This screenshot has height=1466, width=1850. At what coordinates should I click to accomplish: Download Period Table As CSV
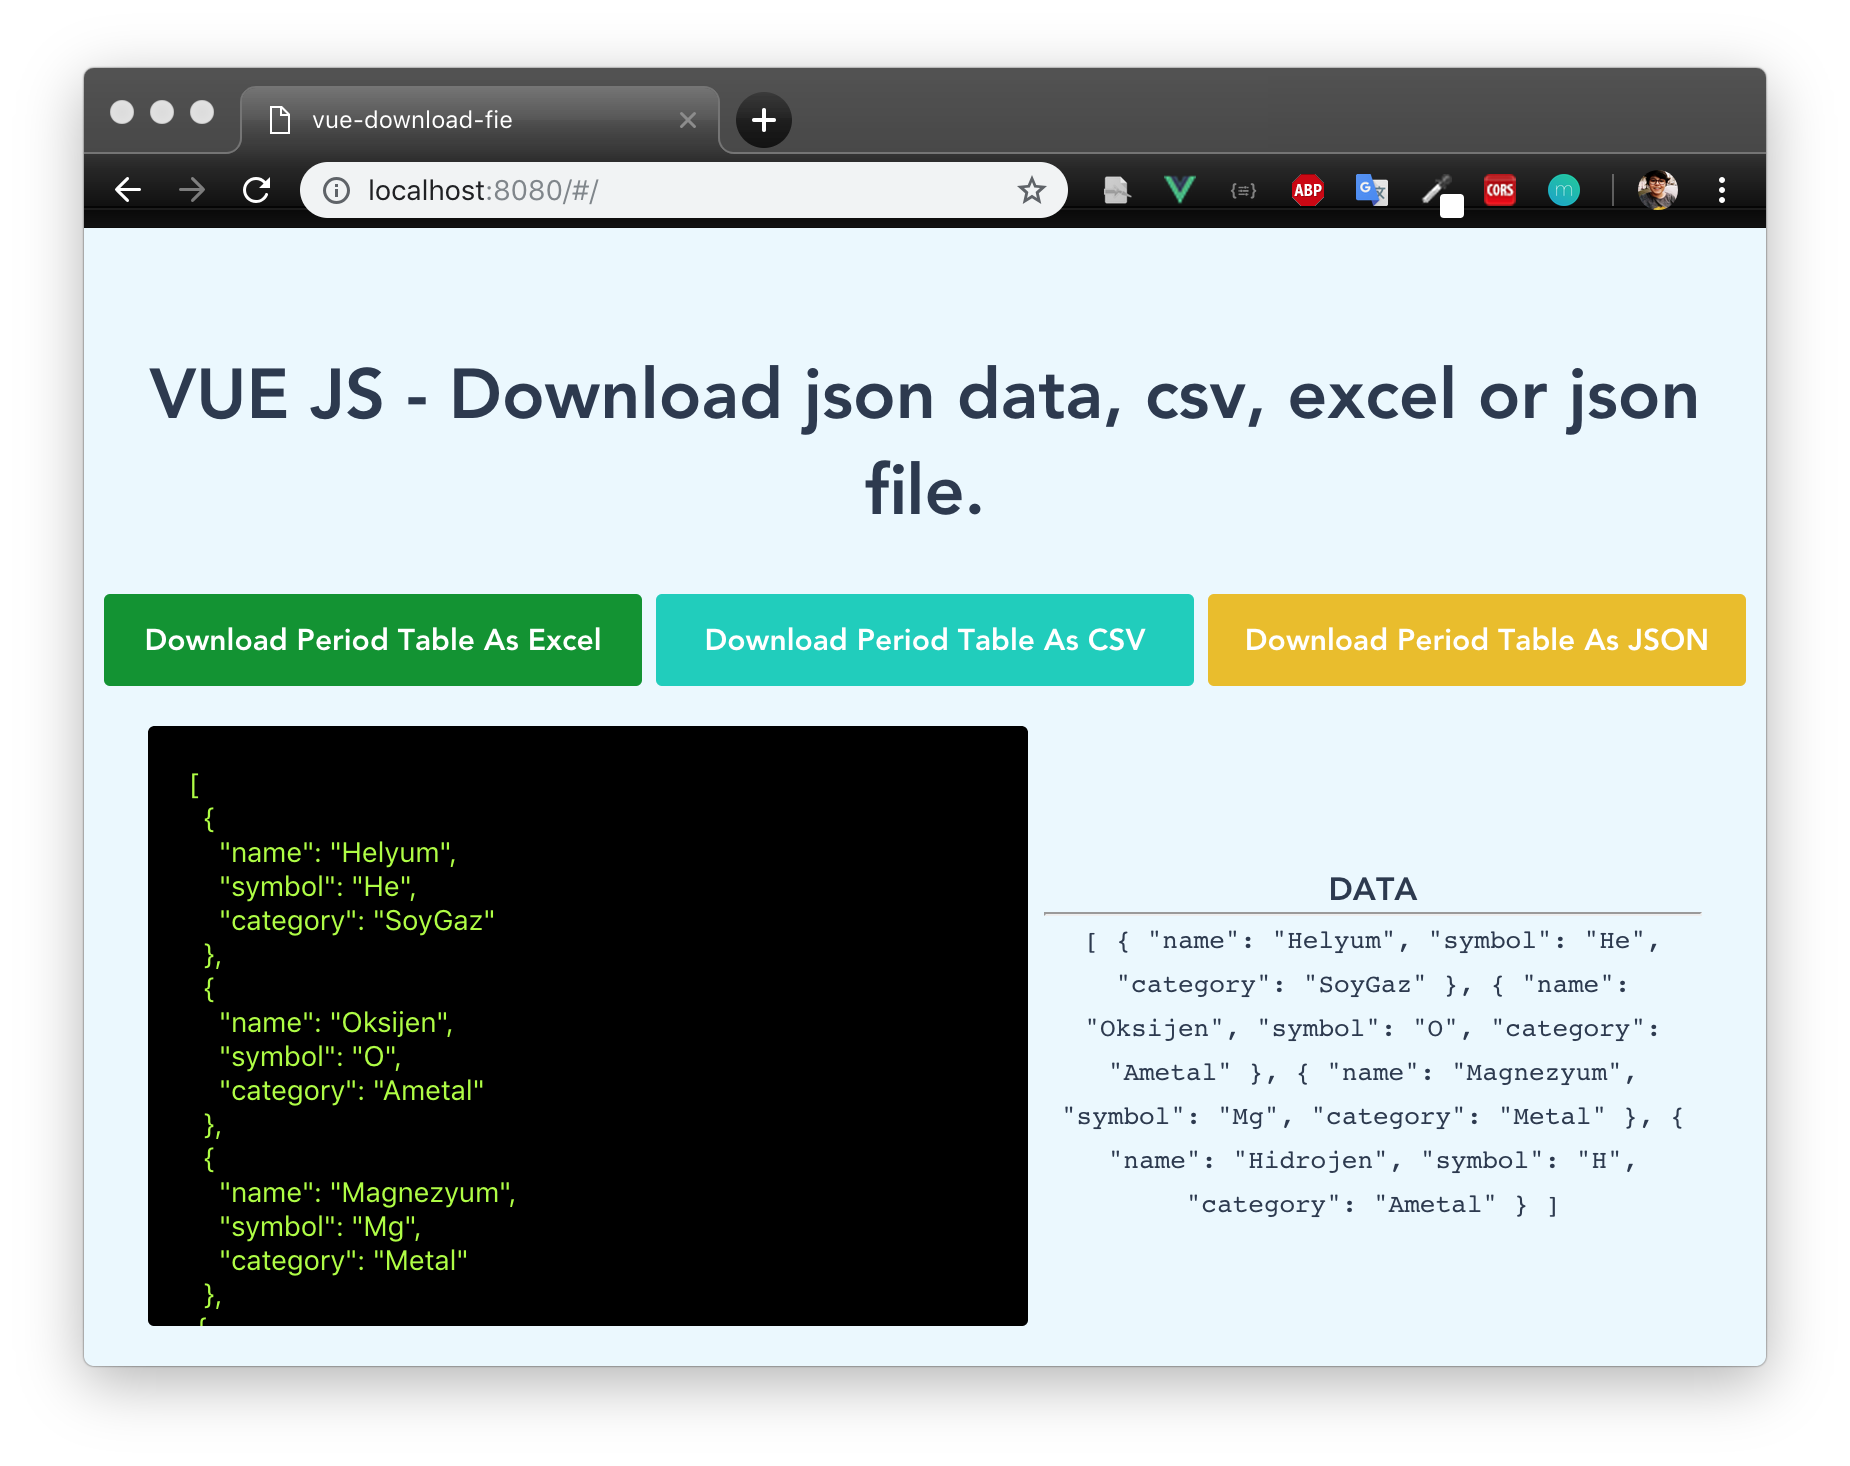[x=925, y=640]
